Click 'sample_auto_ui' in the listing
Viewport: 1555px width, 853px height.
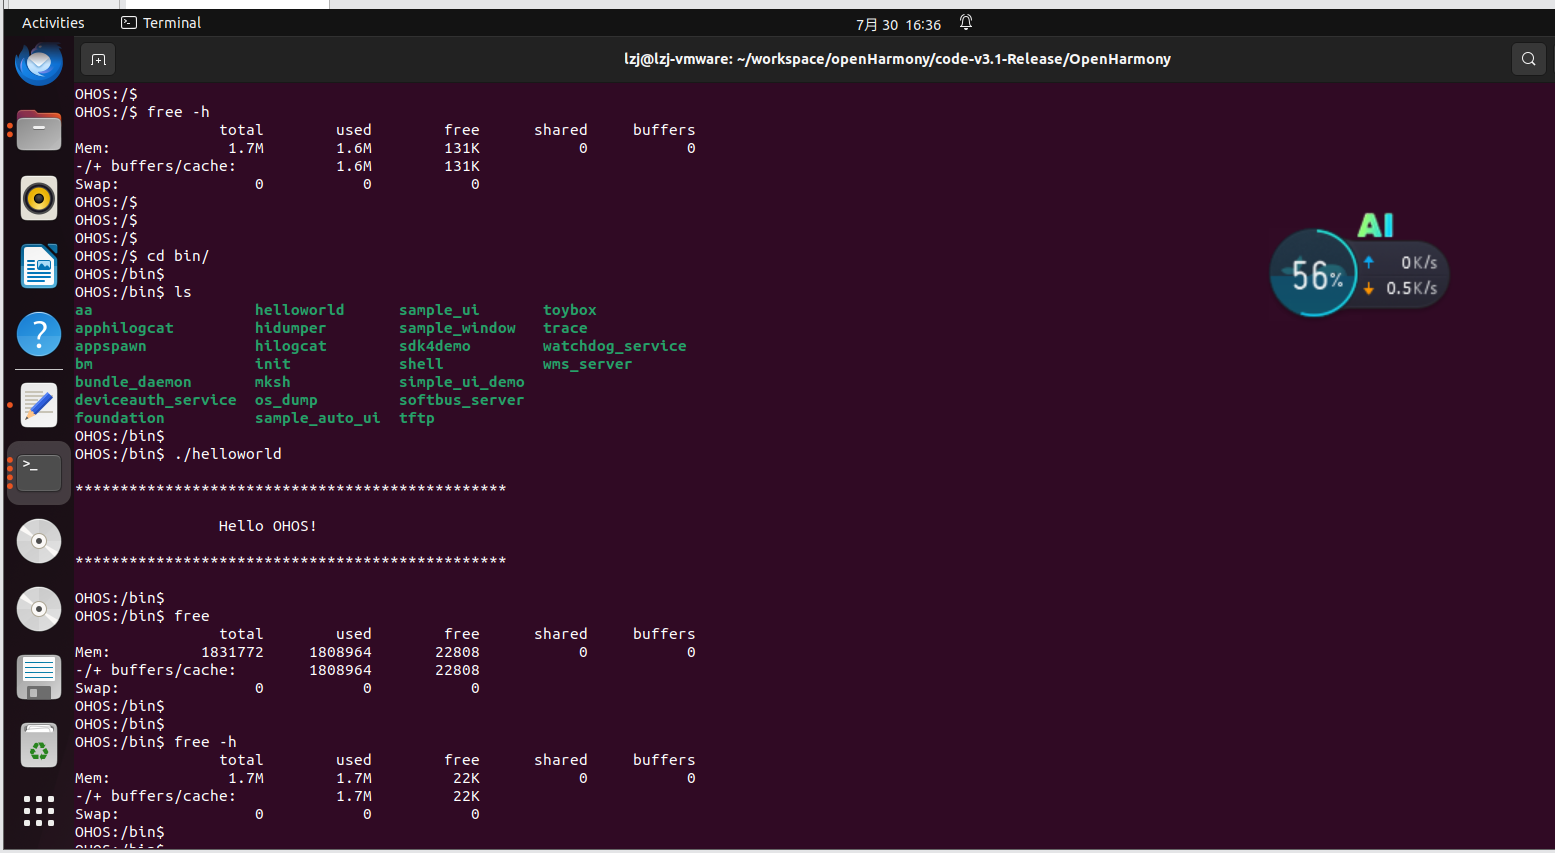(x=317, y=418)
